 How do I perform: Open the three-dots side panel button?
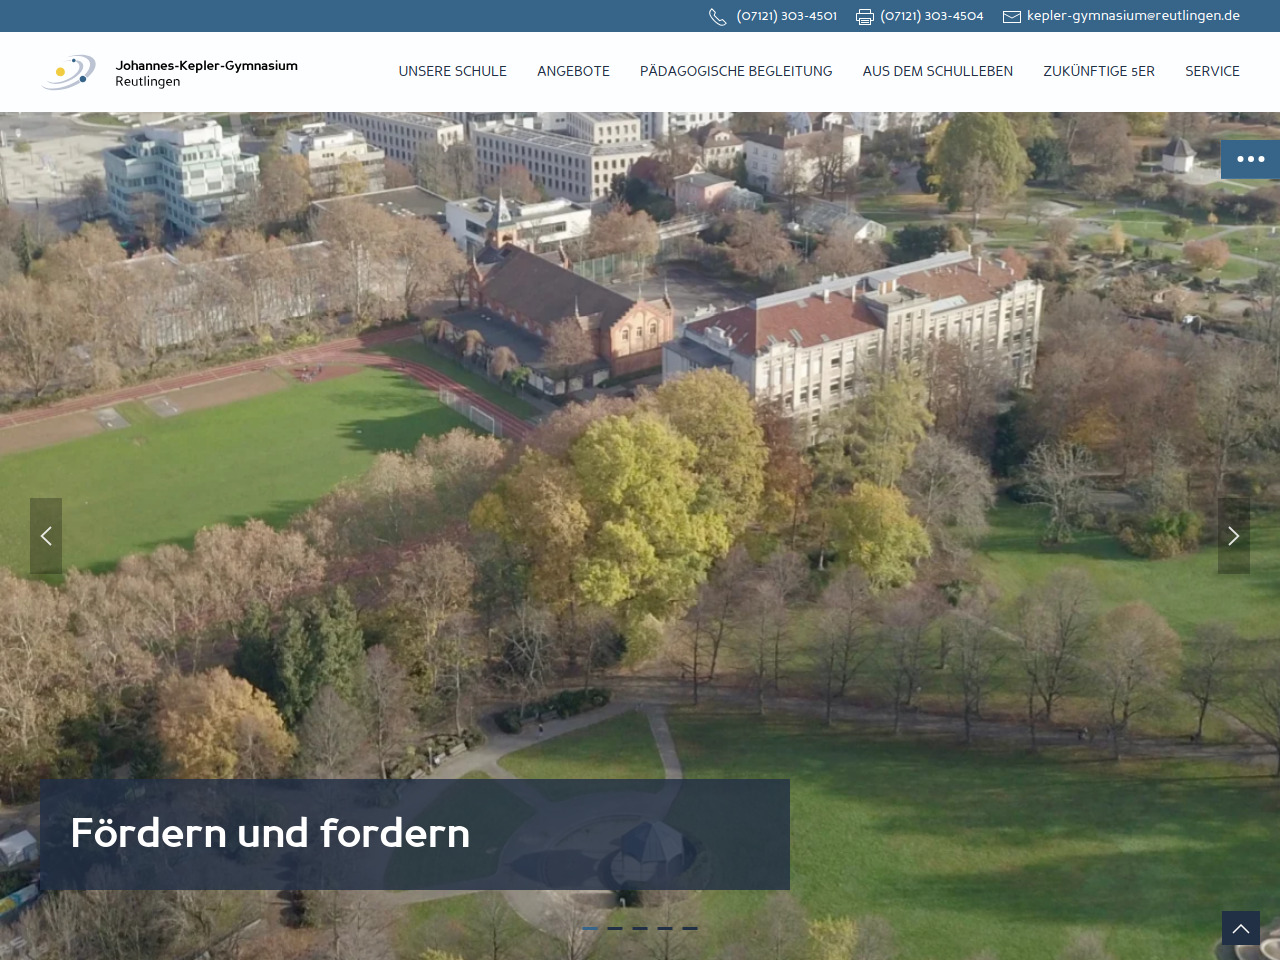click(1250, 159)
